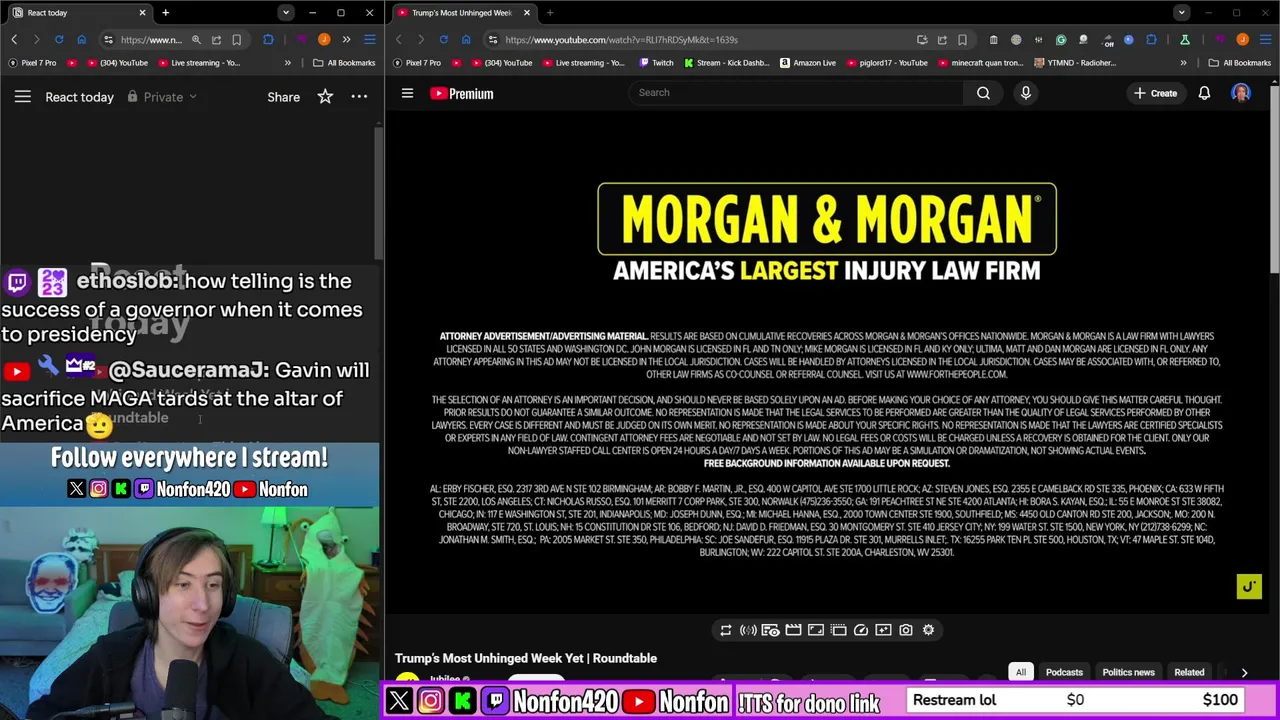Screen dimensions: 1280x720
Task: Share the YouTube page from address bar
Action: (x=942, y=39)
